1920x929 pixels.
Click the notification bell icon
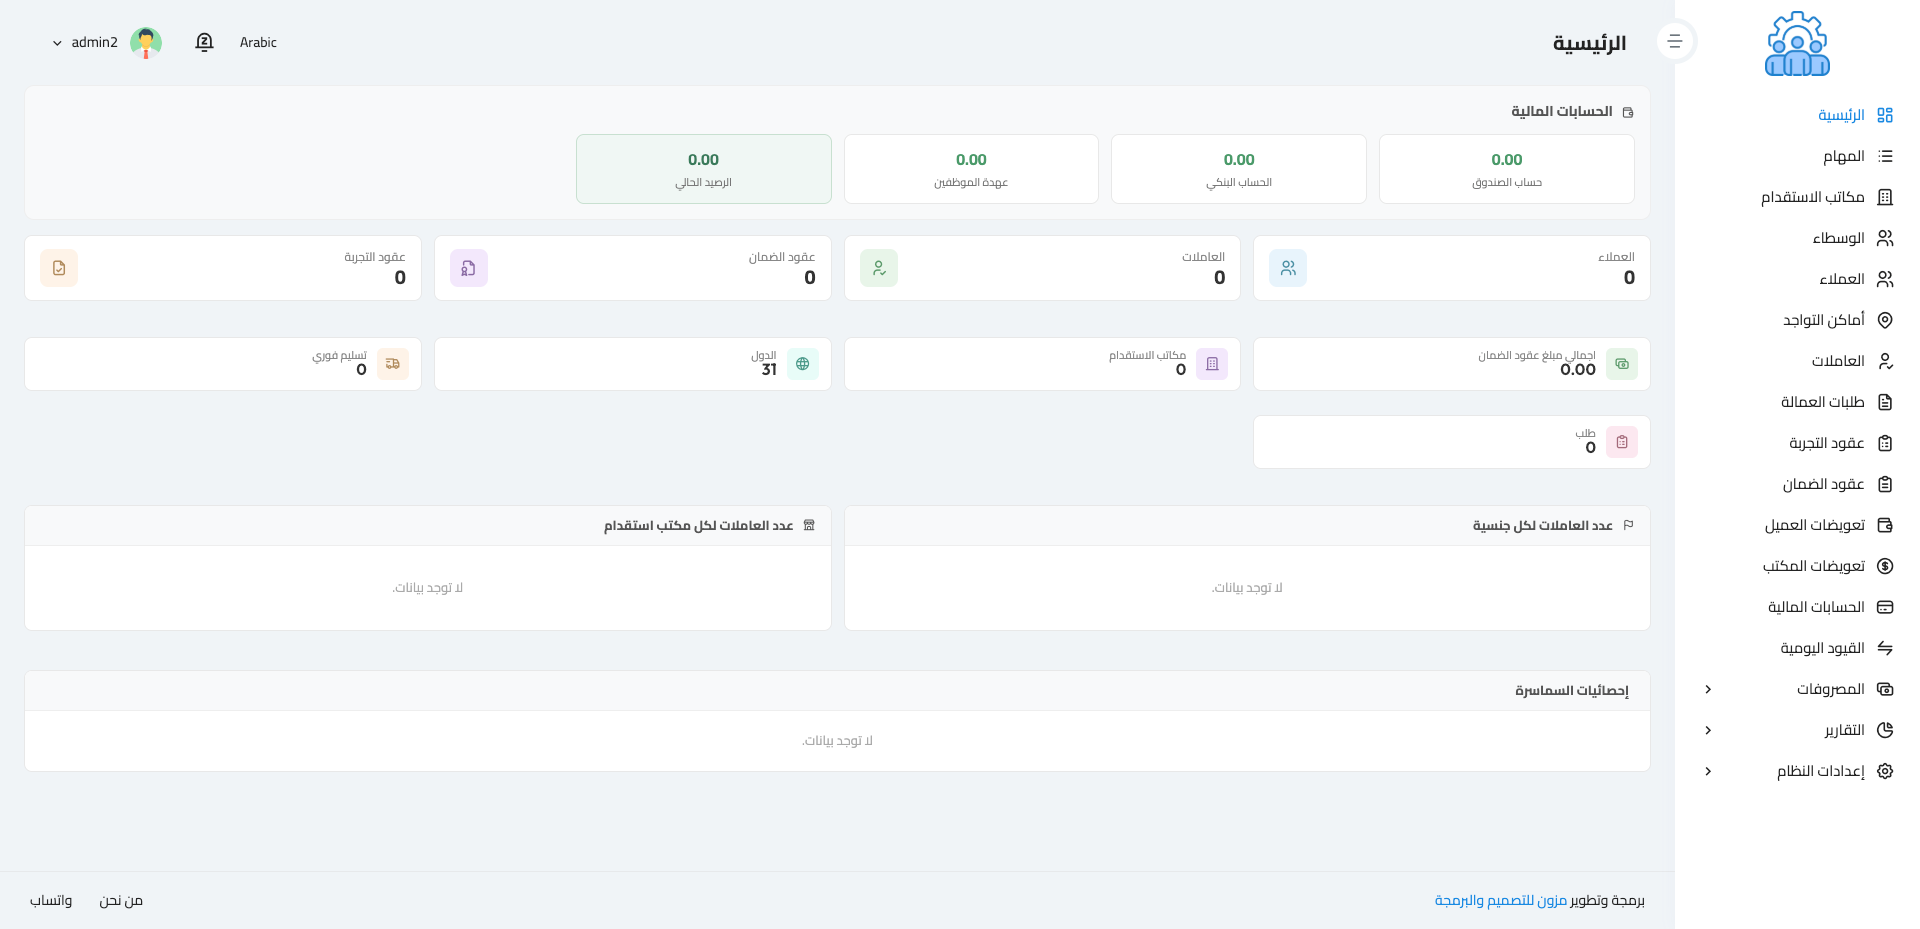coord(204,42)
